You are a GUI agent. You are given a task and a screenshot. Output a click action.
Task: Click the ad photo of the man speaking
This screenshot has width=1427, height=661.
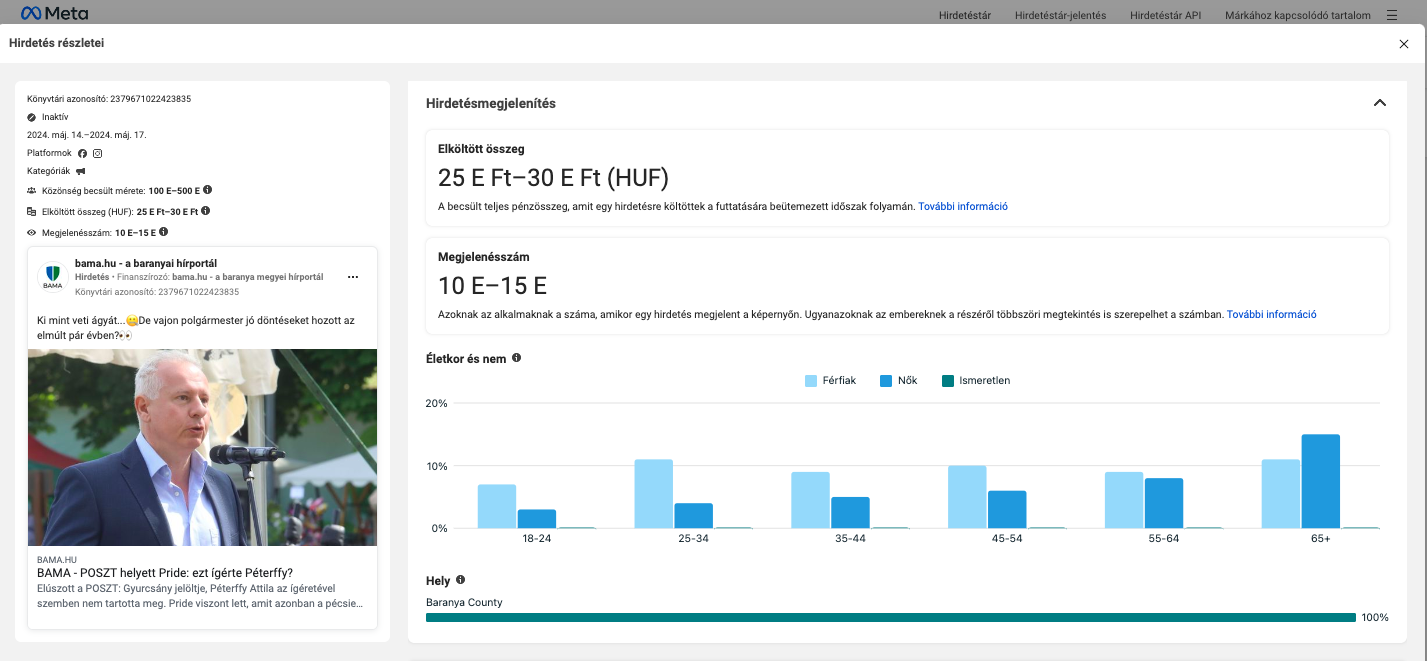(x=203, y=447)
